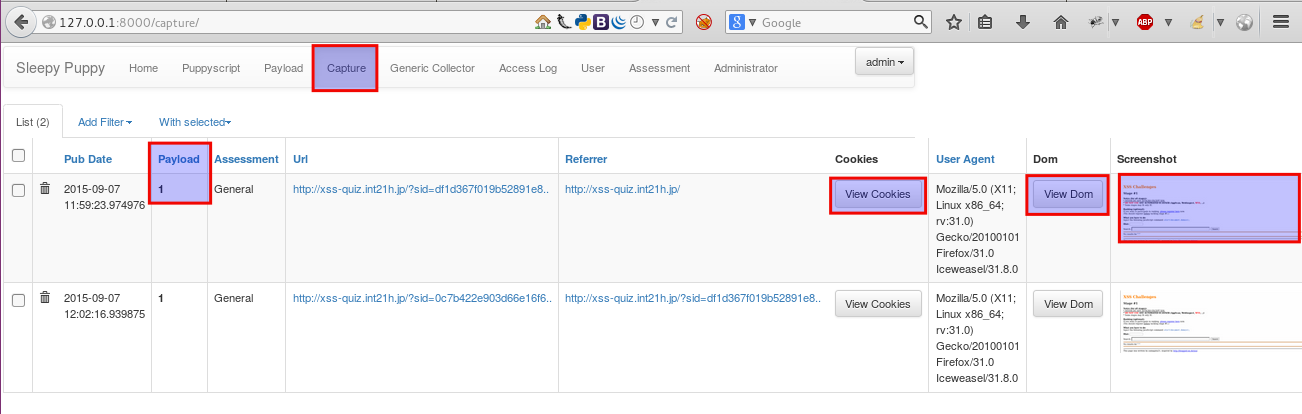Reload the page with the refresh icon
1302x414 pixels.
coord(673,22)
